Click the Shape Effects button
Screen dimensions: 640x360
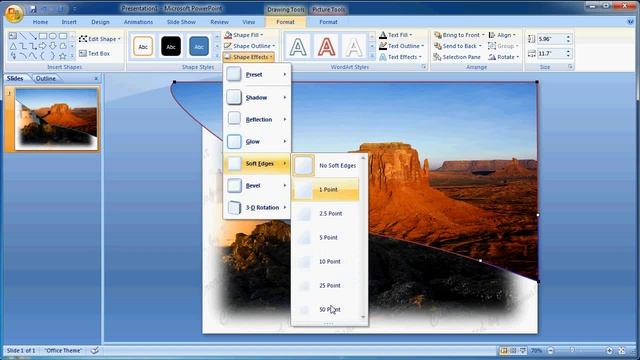249,57
